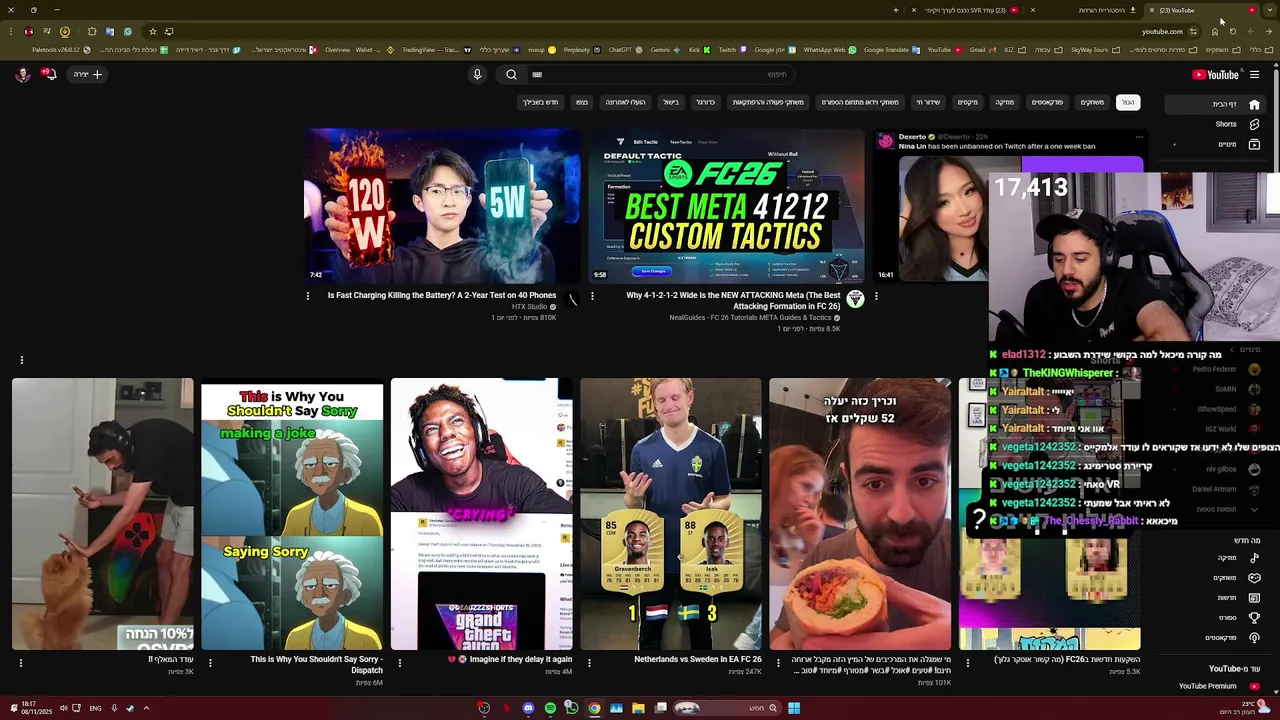This screenshot has width=1280, height=720.
Task: Select the 'הכול' filter chip
Action: pyautogui.click(x=1127, y=102)
